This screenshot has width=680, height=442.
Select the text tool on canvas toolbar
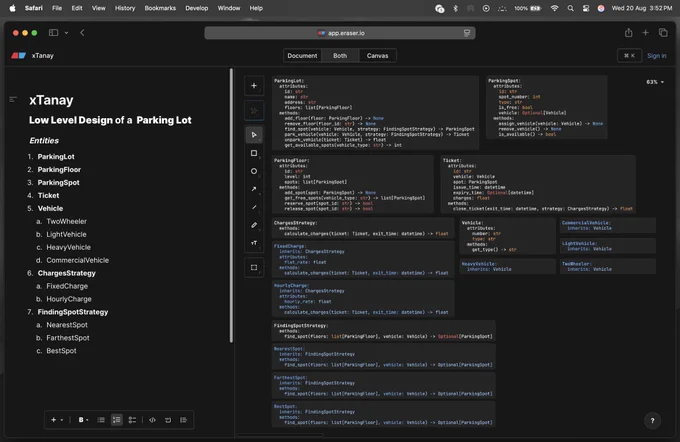click(254, 243)
